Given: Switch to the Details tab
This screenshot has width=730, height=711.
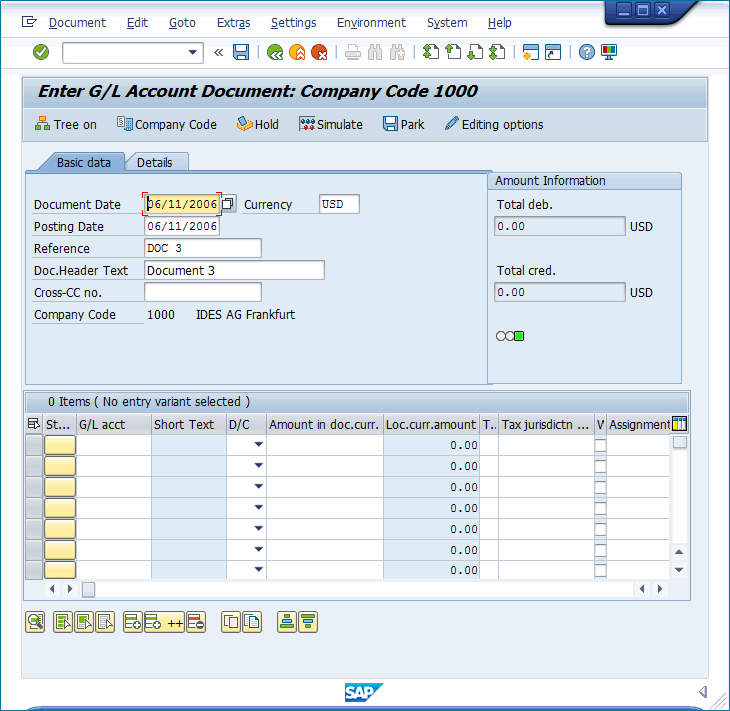Looking at the screenshot, I should 155,162.
